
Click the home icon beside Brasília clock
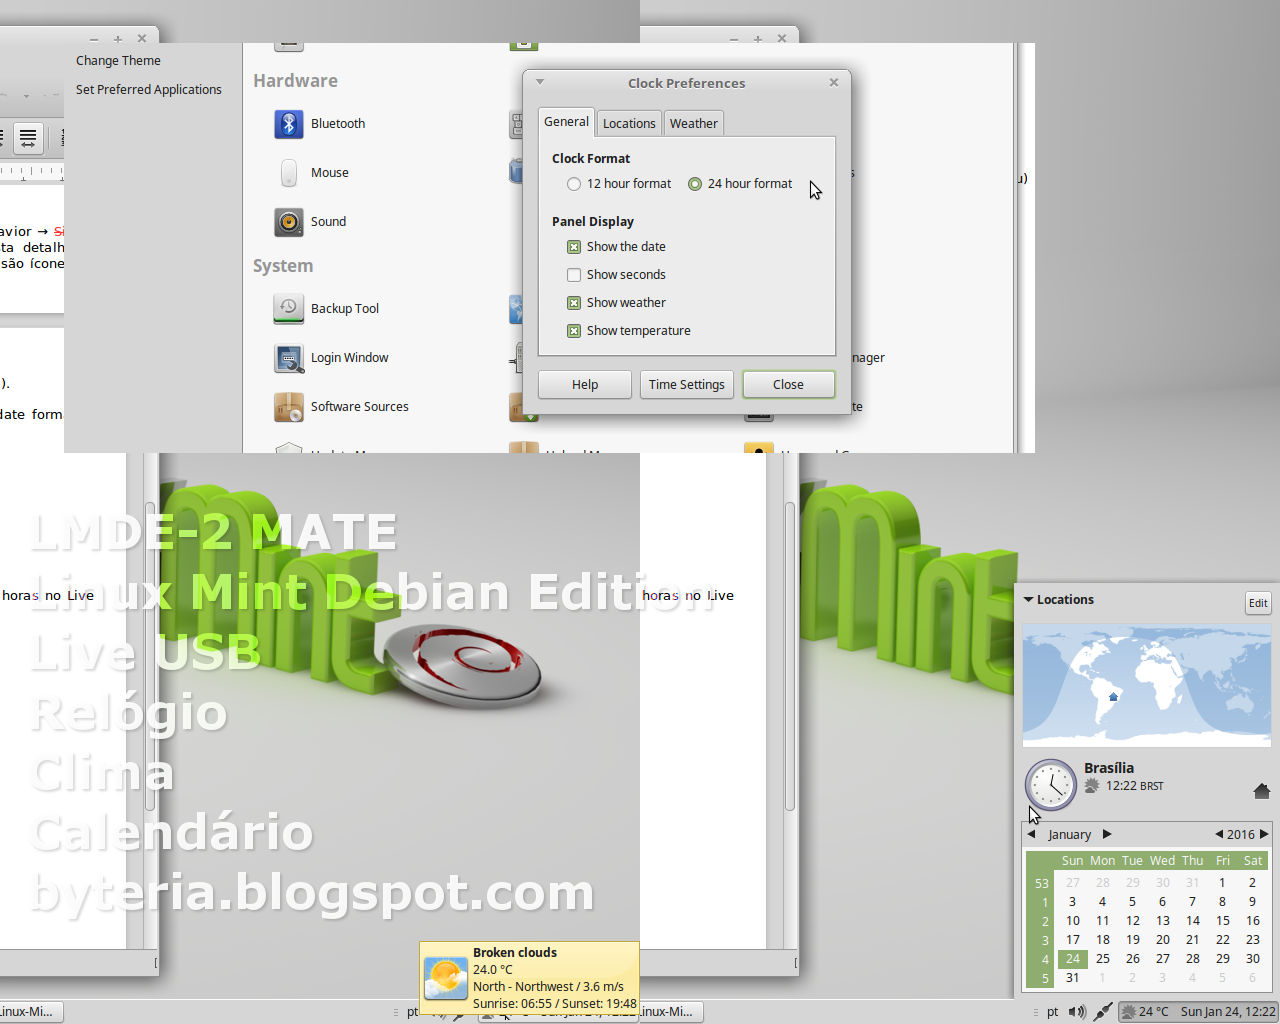[x=1261, y=790]
